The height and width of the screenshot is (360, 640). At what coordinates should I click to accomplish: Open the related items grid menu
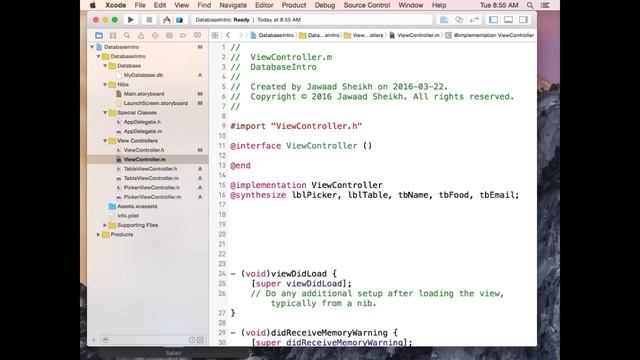[215, 36]
